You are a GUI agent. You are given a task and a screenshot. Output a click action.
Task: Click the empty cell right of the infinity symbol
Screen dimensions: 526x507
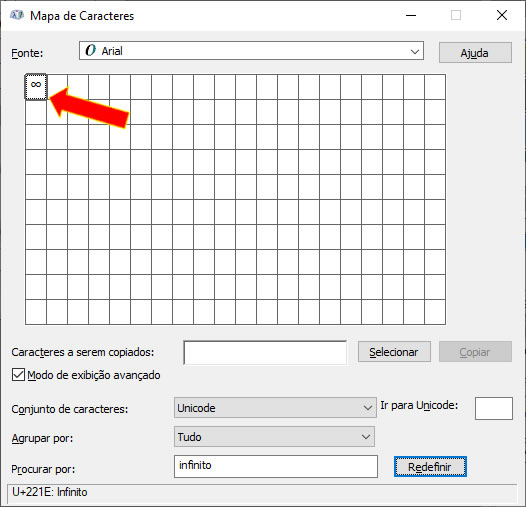[57, 87]
